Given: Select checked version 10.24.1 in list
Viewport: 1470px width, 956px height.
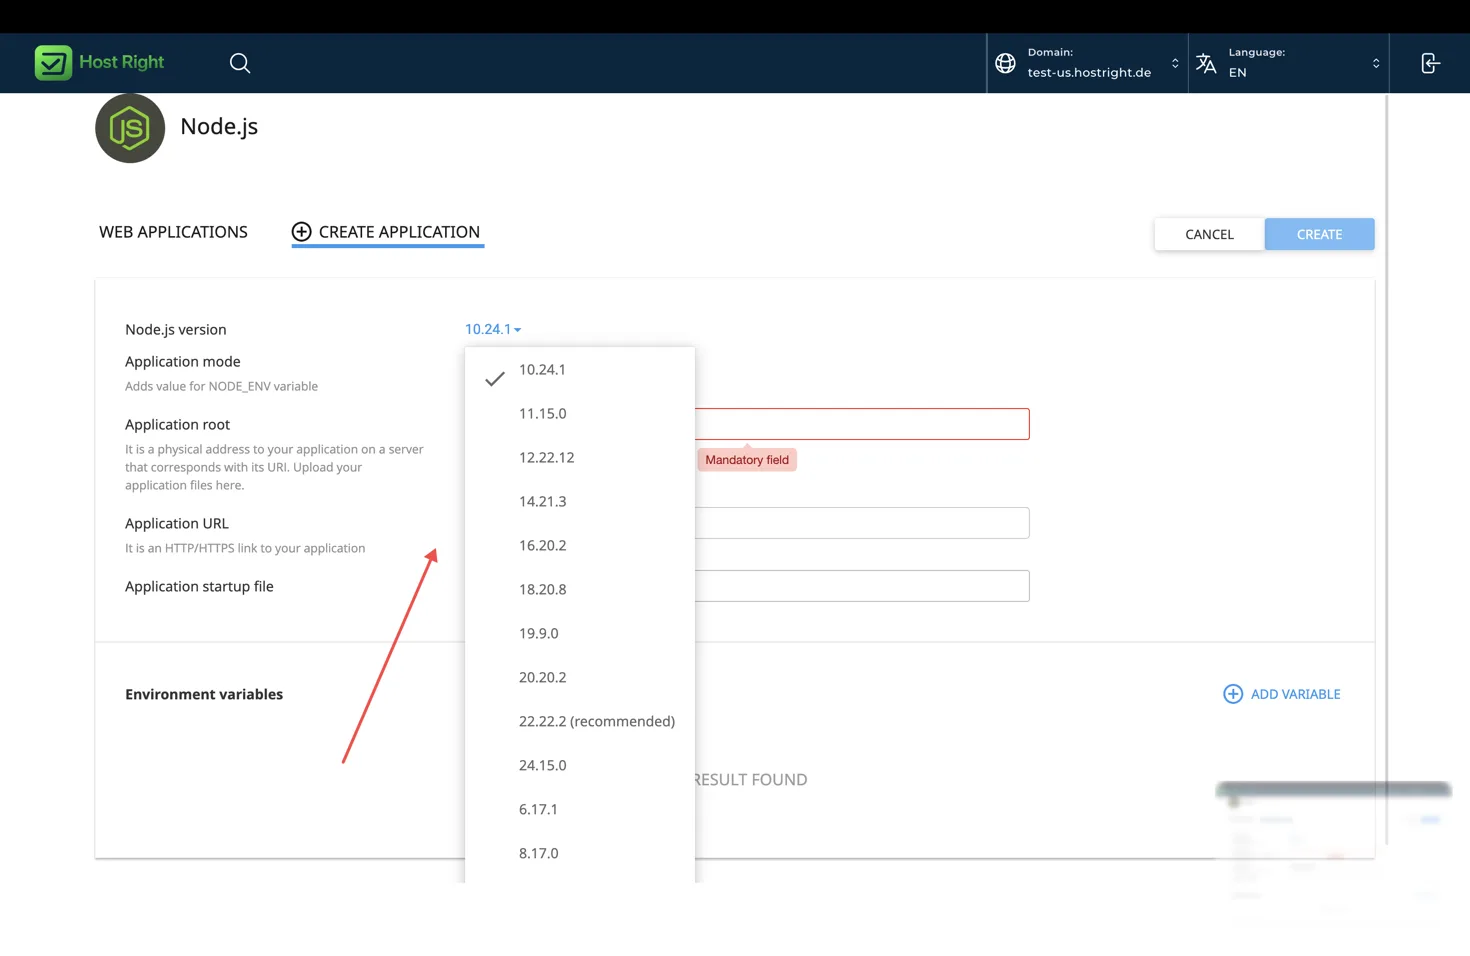Looking at the screenshot, I should coord(580,370).
